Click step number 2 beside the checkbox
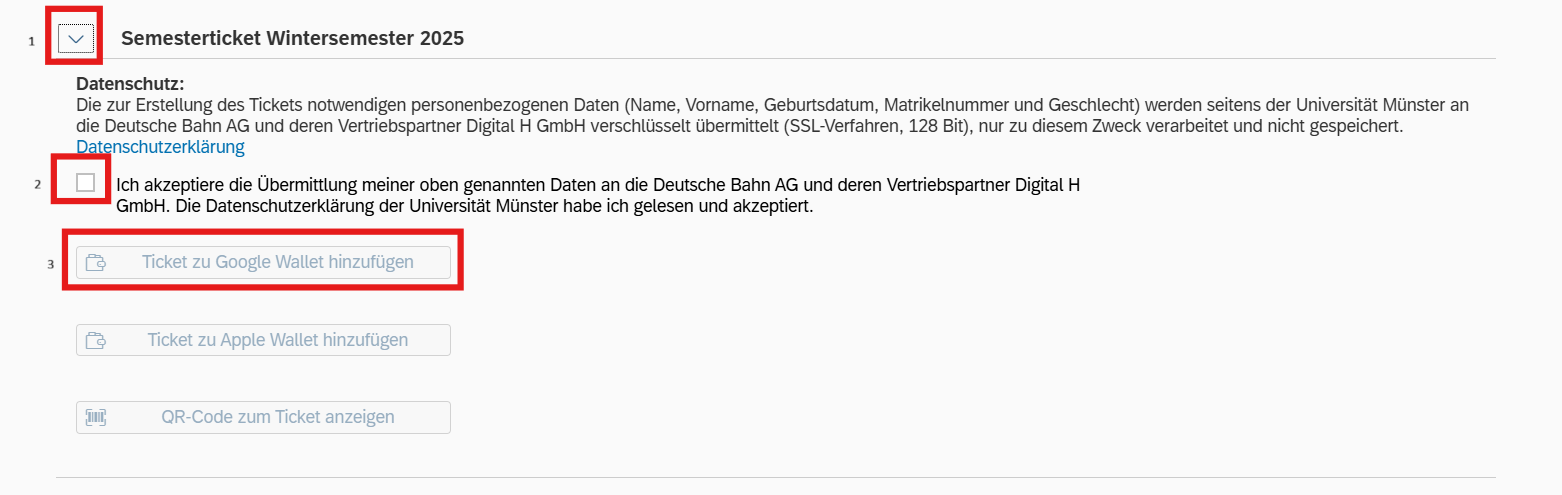Screen dimensions: 1562x495 (x=37, y=185)
